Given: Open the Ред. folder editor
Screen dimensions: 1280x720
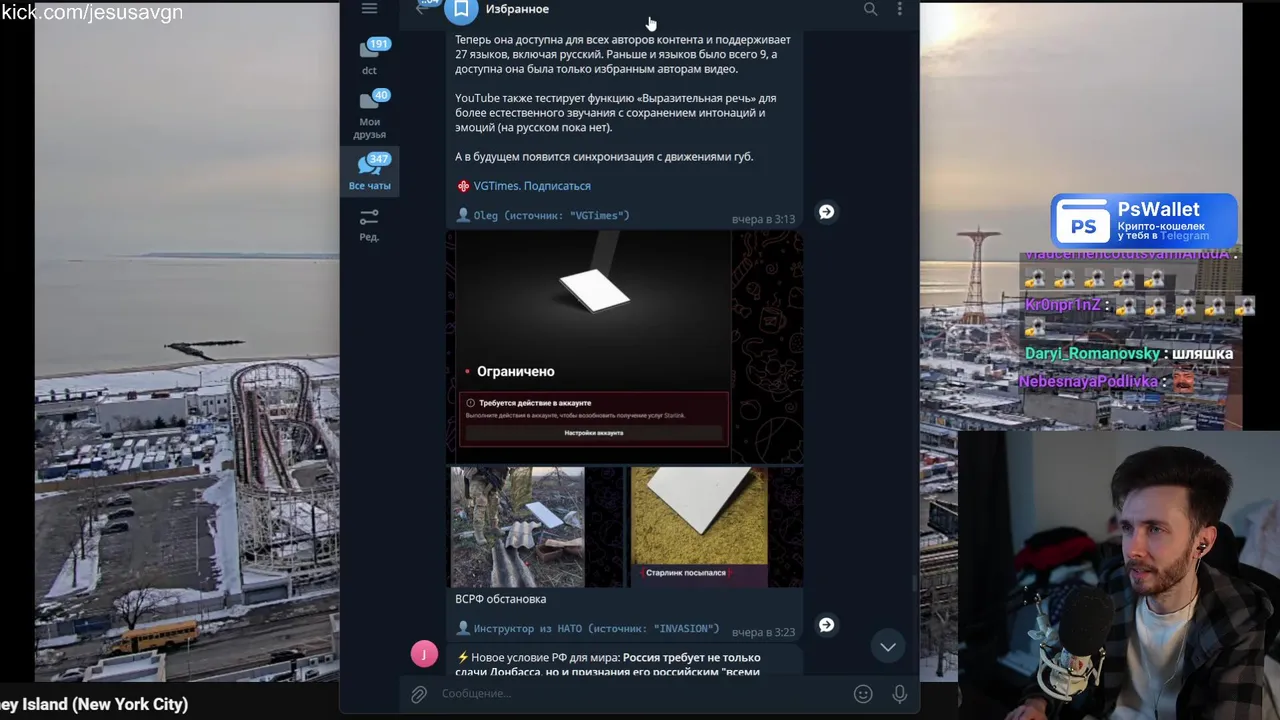Looking at the screenshot, I should coord(369,224).
